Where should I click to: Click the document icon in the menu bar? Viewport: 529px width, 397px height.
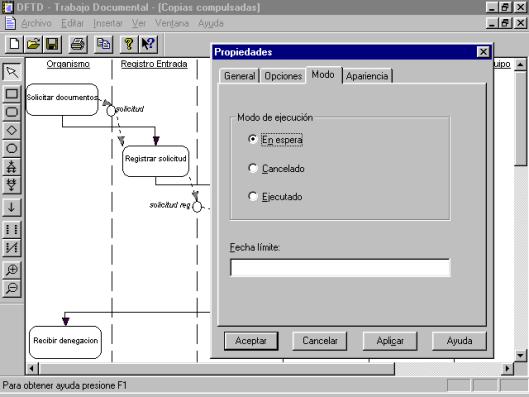coord(10,23)
